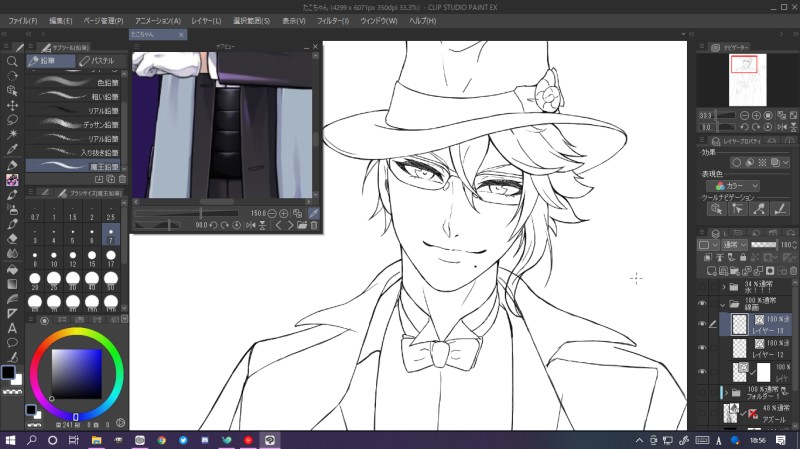The image size is (800, 449).
Task: Select the Text tool (A)
Action: click(12, 328)
